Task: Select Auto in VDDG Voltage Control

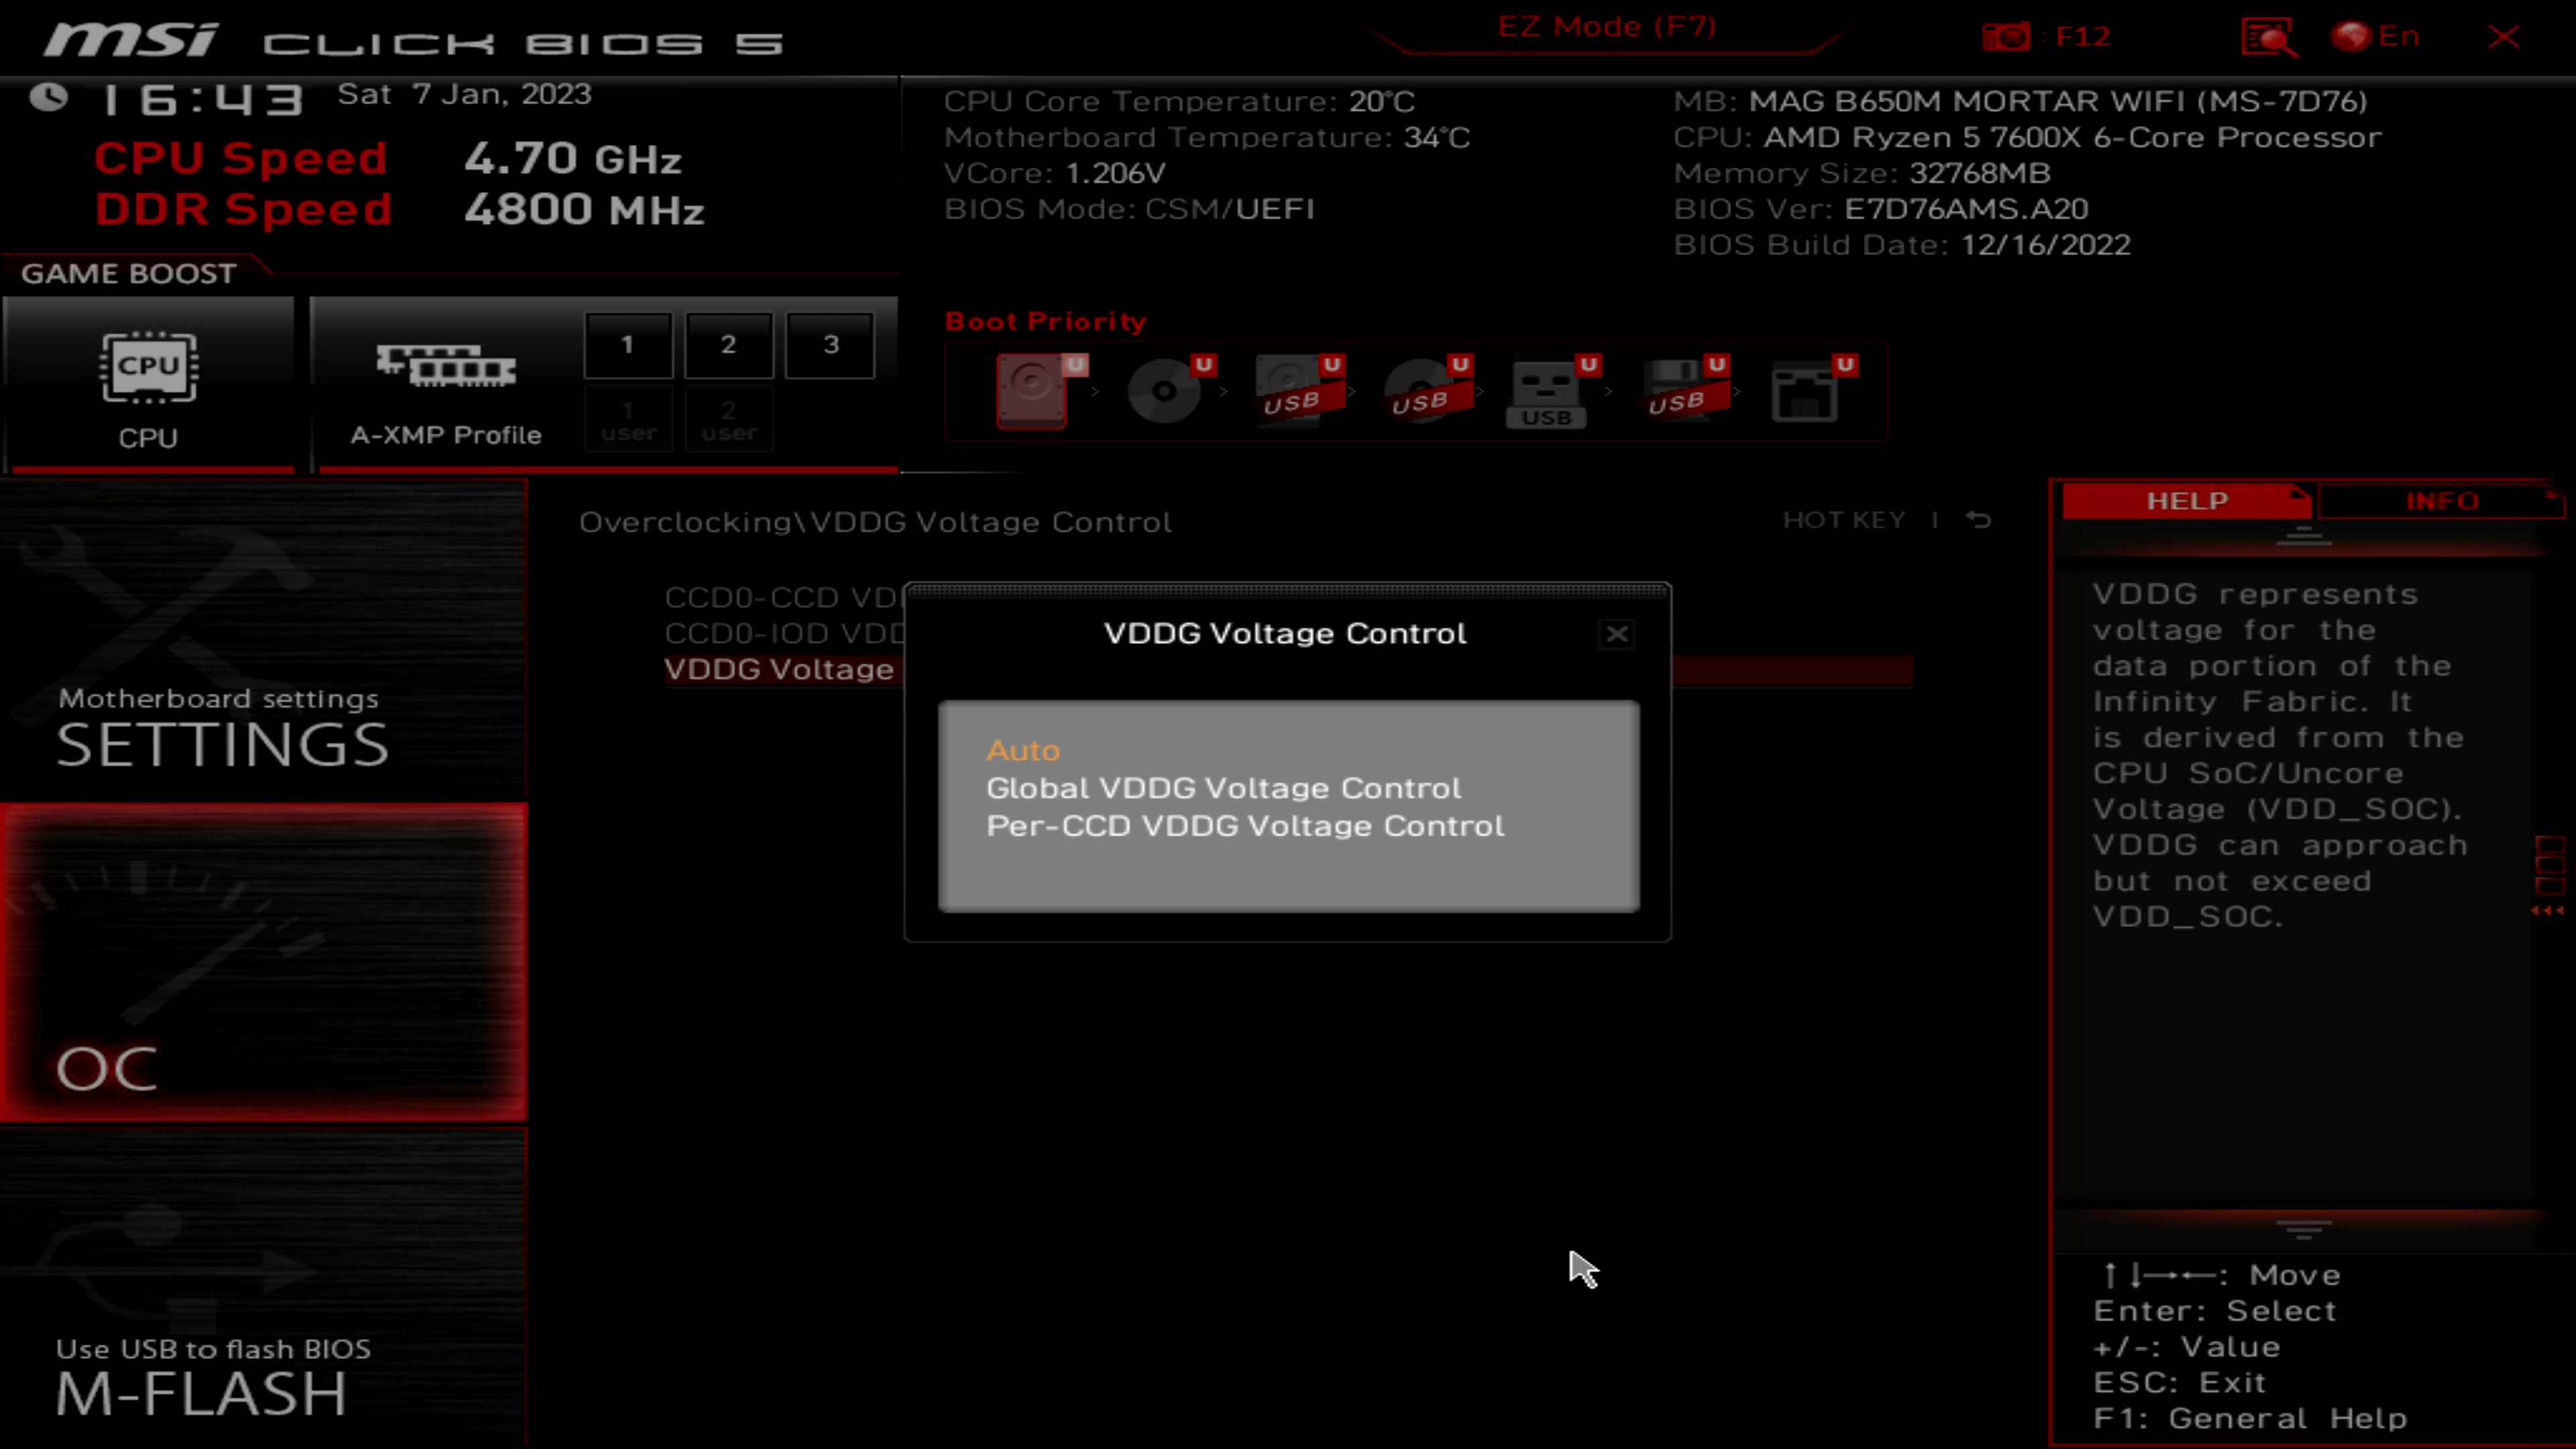Action: click(x=1021, y=749)
